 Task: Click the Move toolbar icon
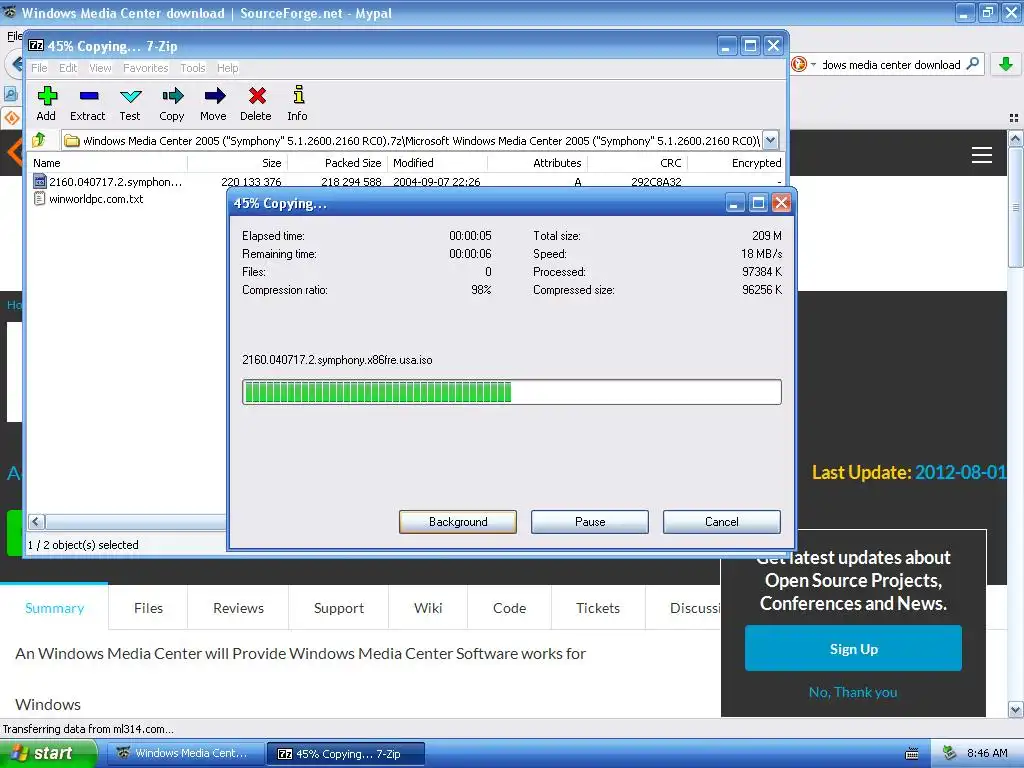pyautogui.click(x=214, y=96)
